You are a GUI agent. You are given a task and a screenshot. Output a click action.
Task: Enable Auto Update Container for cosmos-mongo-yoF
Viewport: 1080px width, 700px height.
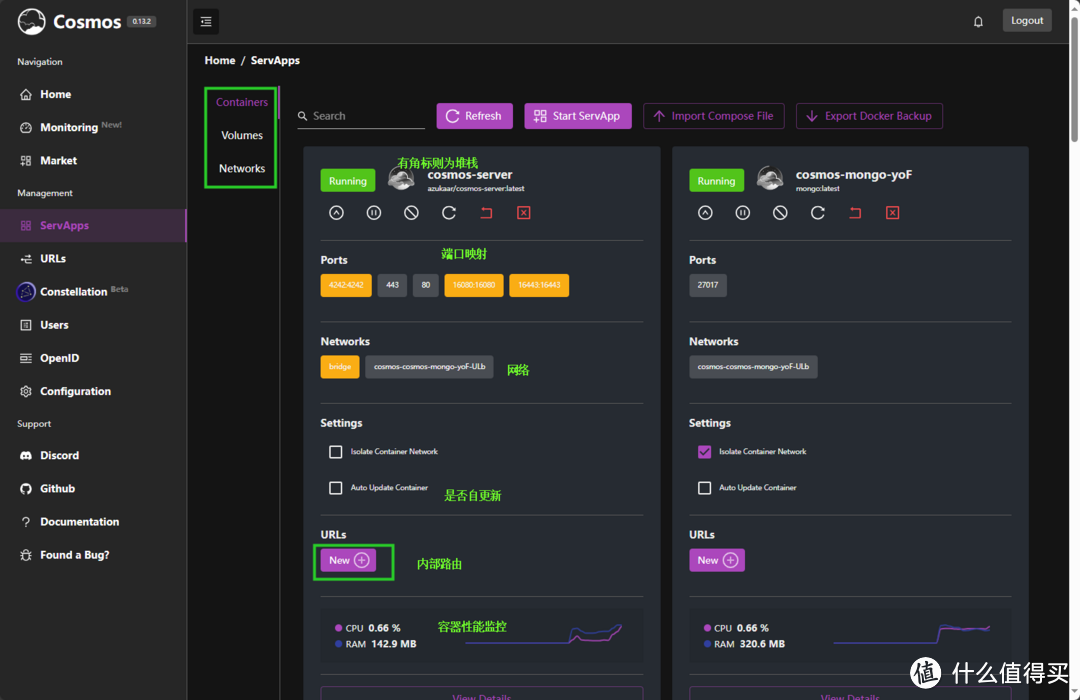click(704, 488)
